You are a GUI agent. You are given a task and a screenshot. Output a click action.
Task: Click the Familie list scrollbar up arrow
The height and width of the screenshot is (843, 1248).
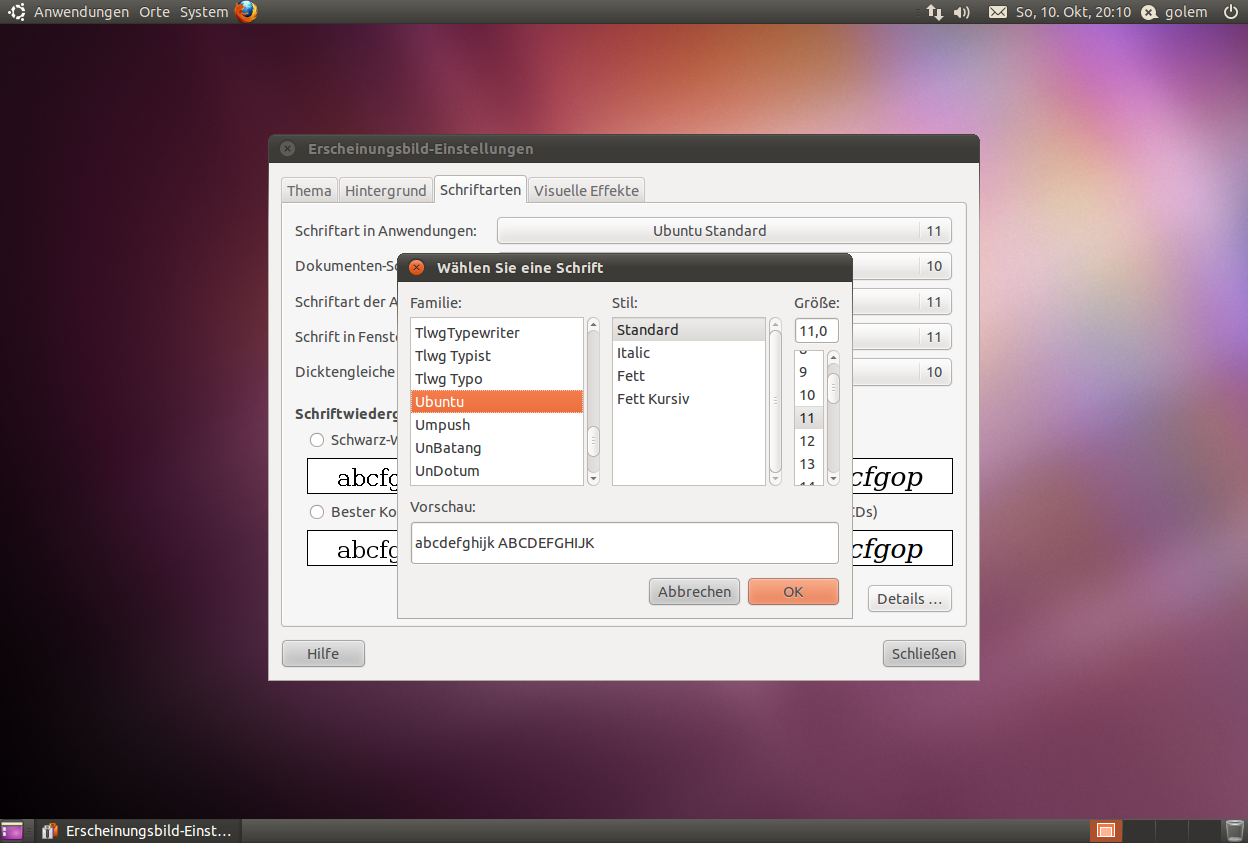coord(593,326)
